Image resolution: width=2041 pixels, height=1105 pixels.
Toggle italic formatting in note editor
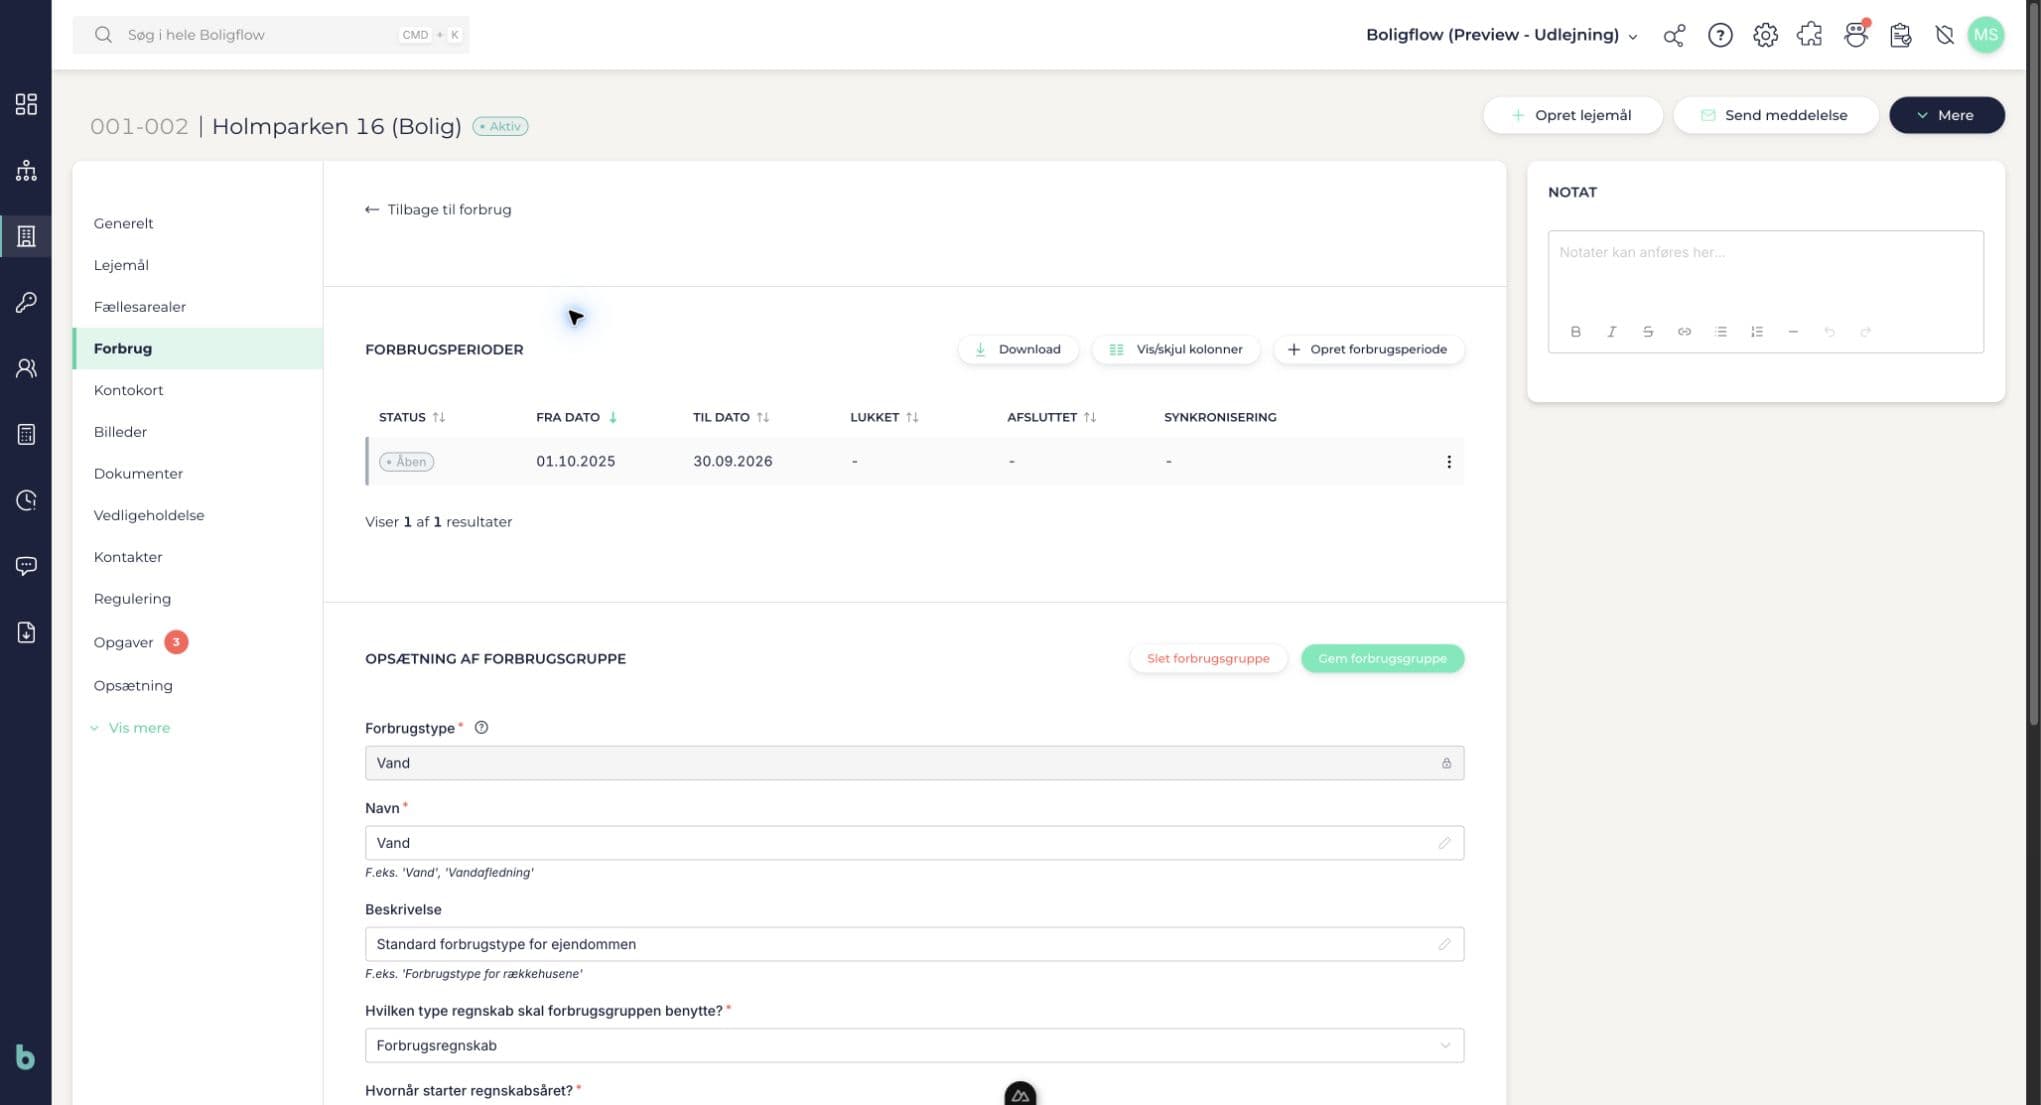click(x=1611, y=332)
